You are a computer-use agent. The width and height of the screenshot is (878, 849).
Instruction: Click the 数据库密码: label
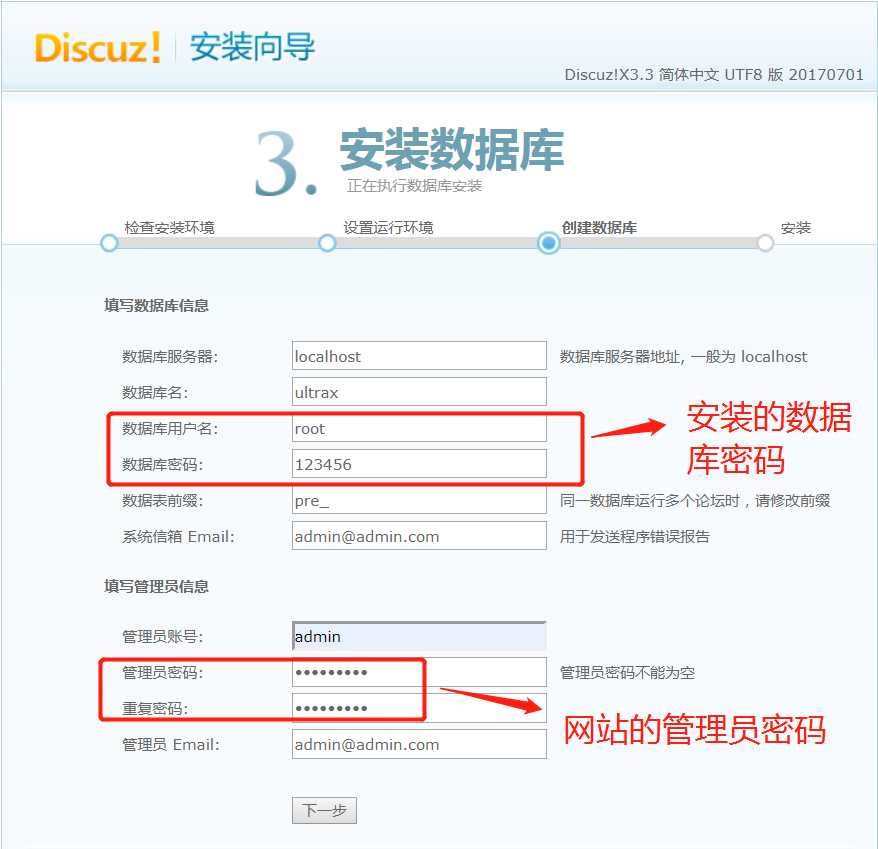click(x=162, y=464)
